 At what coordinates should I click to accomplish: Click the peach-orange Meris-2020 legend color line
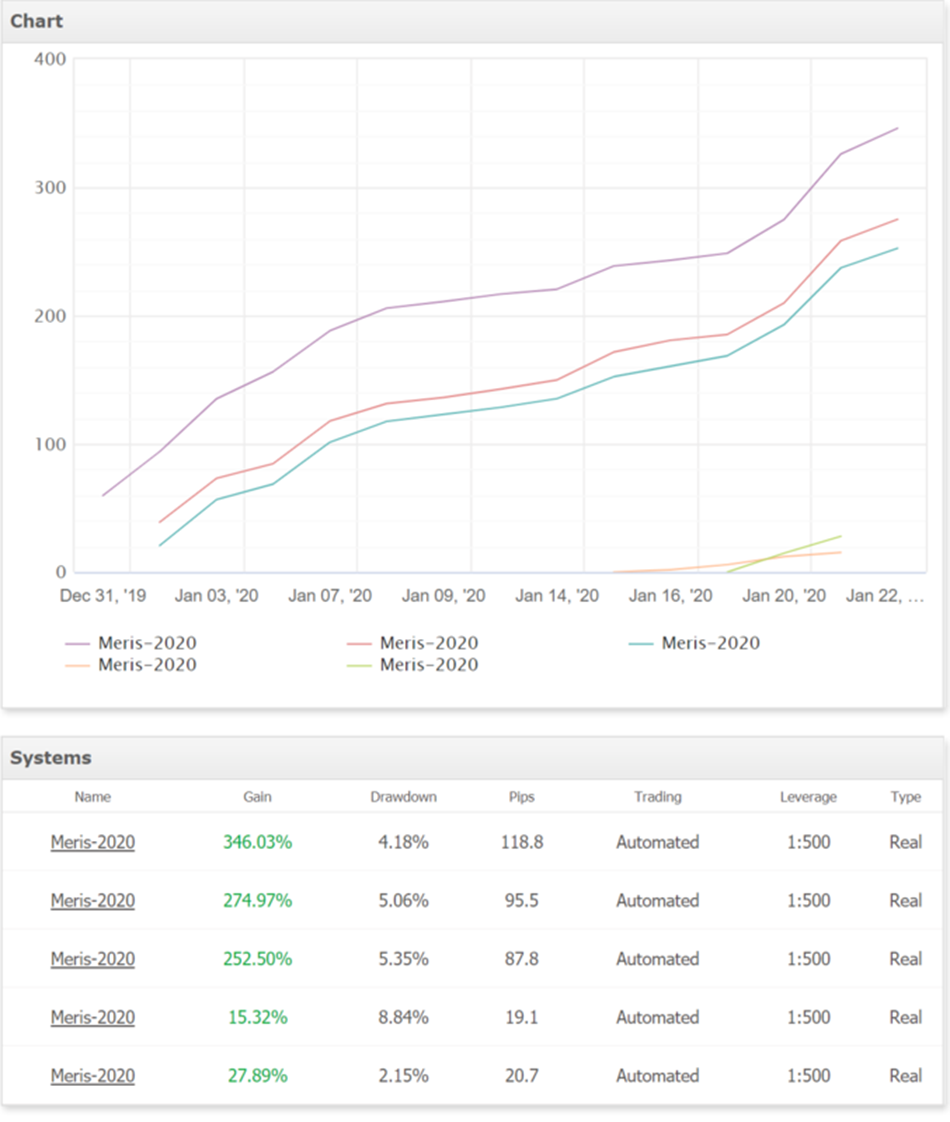click(77, 665)
